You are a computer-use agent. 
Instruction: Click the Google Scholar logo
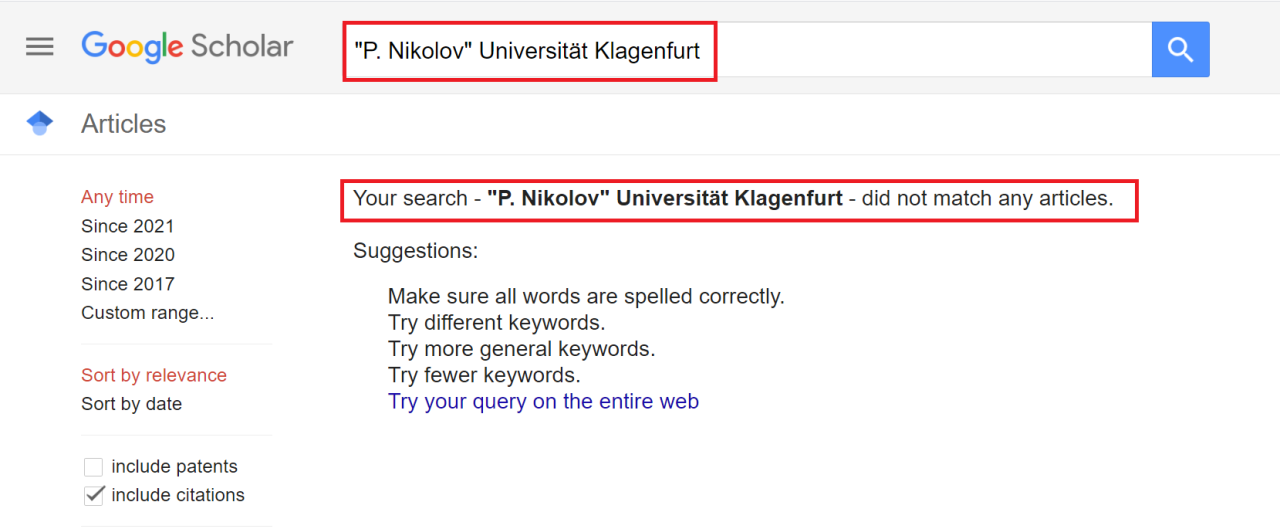[x=187, y=47]
